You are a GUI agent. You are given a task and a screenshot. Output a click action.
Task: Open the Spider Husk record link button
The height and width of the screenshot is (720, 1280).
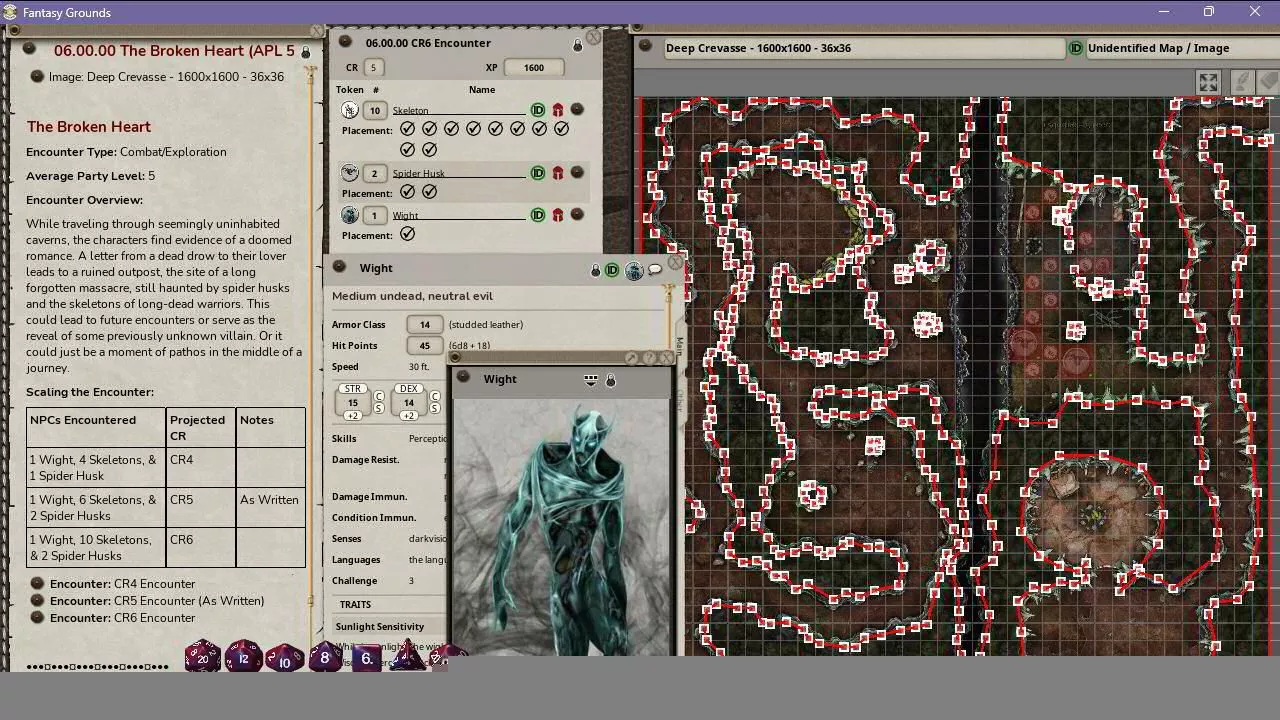click(577, 172)
